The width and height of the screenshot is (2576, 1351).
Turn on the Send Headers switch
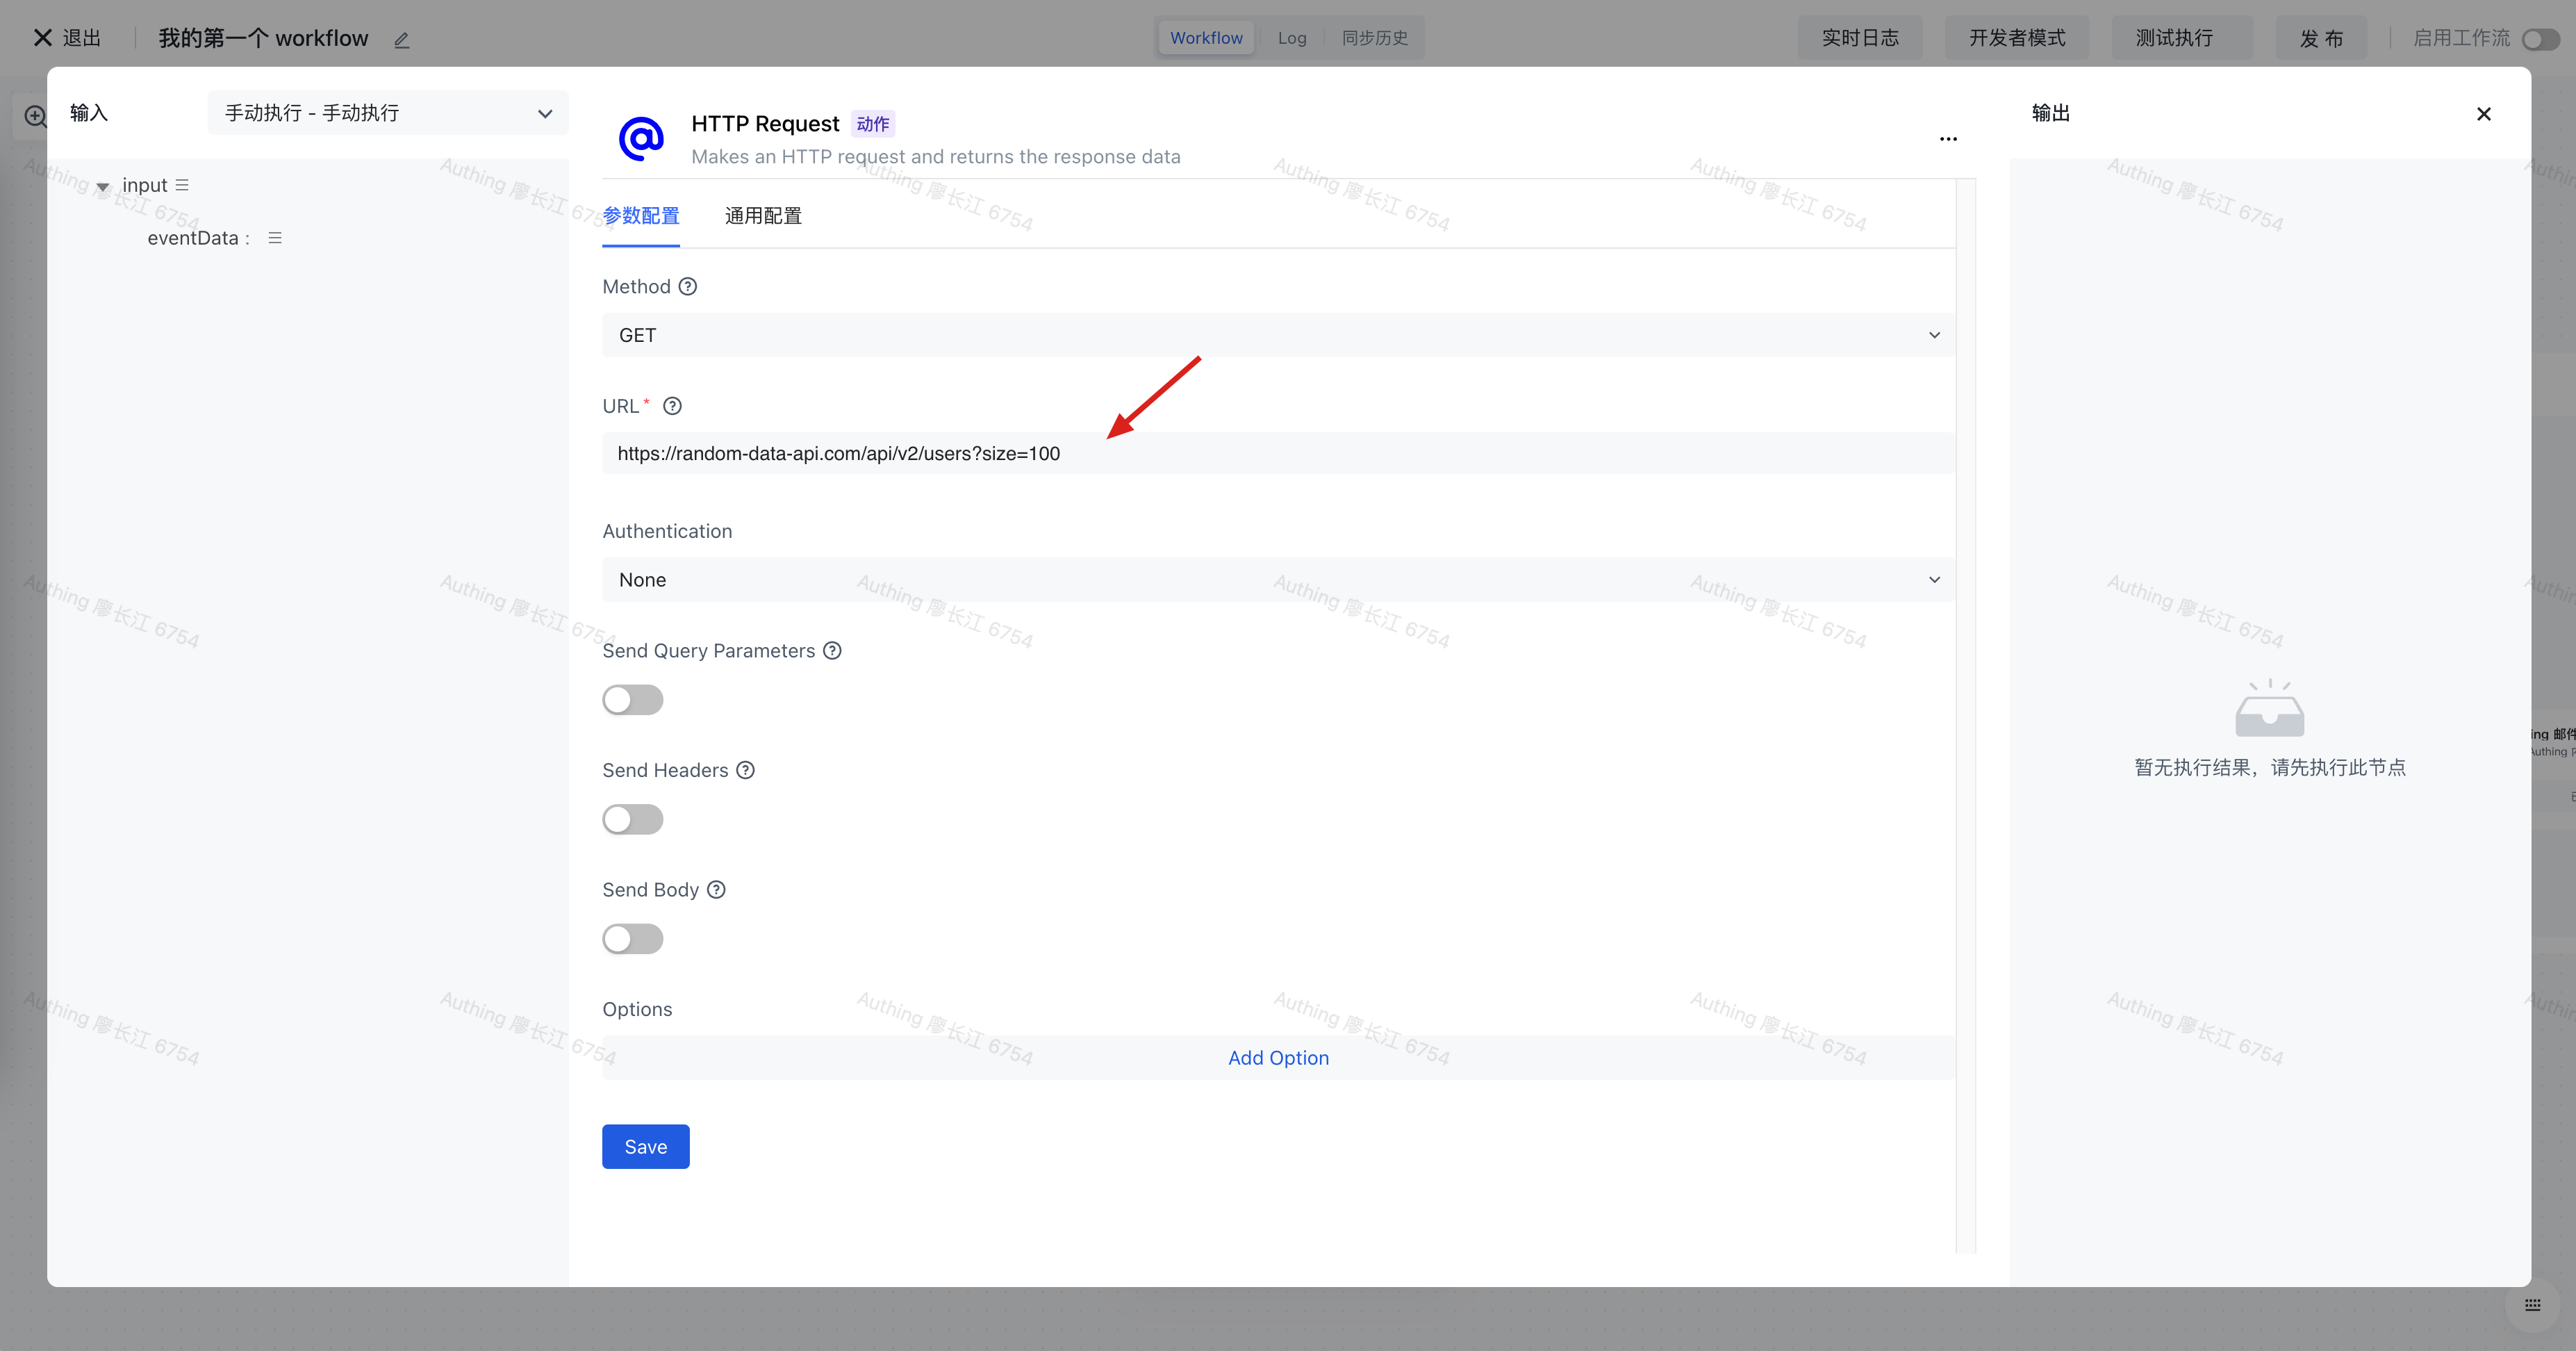tap(632, 820)
